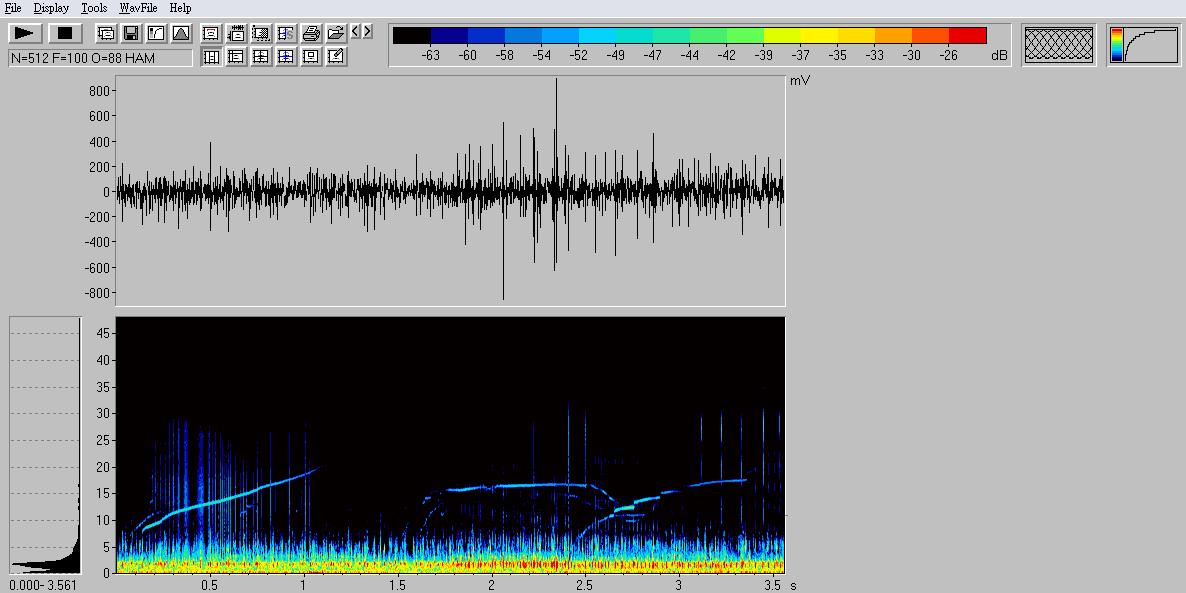
Task: Click the left arrow scroll button
Action: click(356, 32)
